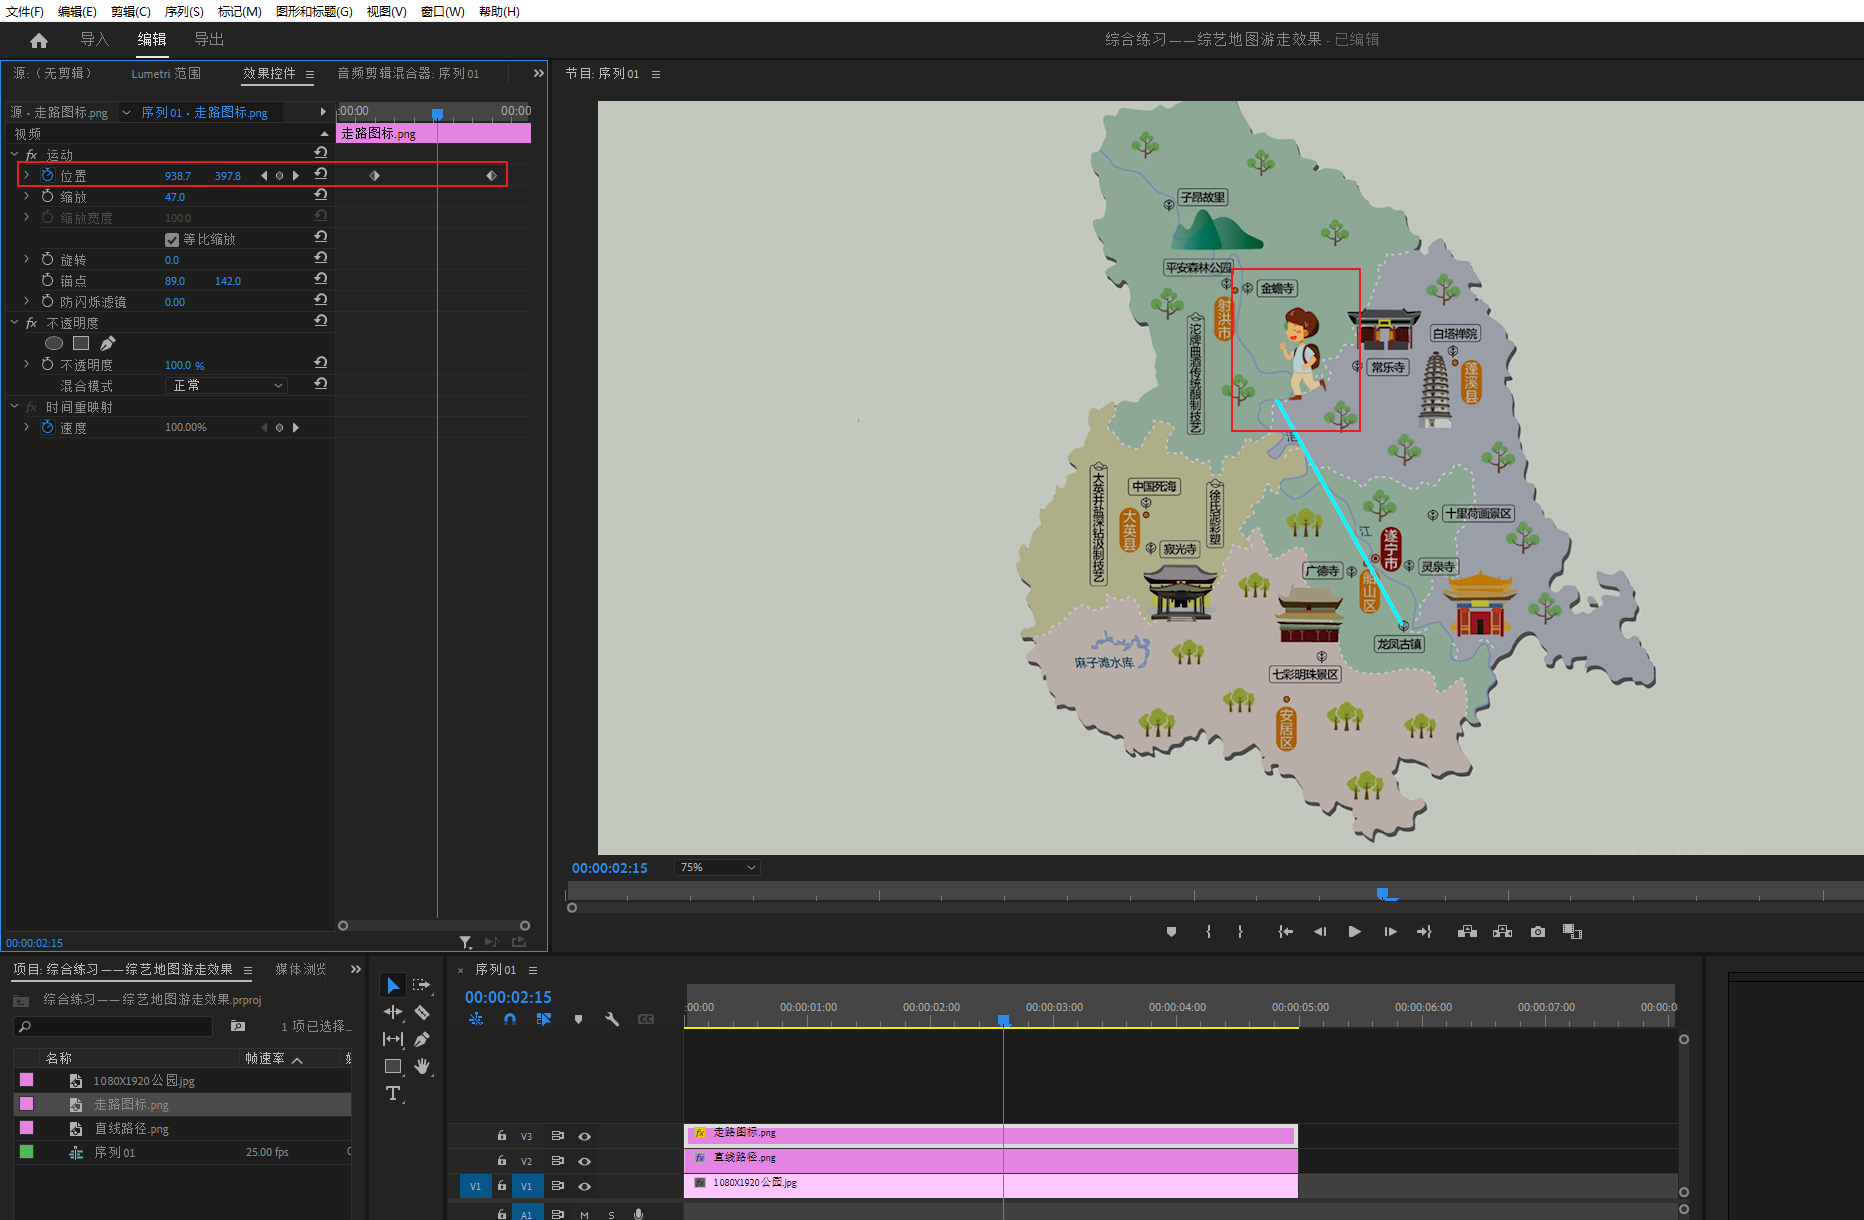Click the Home icon
Image resolution: width=1864 pixels, height=1220 pixels.
(x=39, y=40)
